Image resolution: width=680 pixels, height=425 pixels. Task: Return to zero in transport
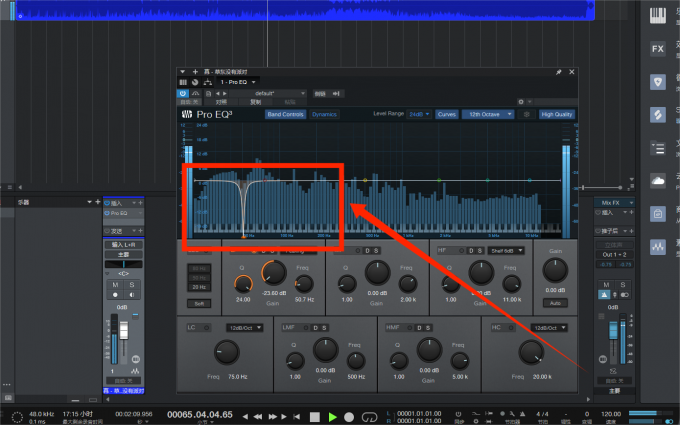pyautogui.click(x=297, y=417)
